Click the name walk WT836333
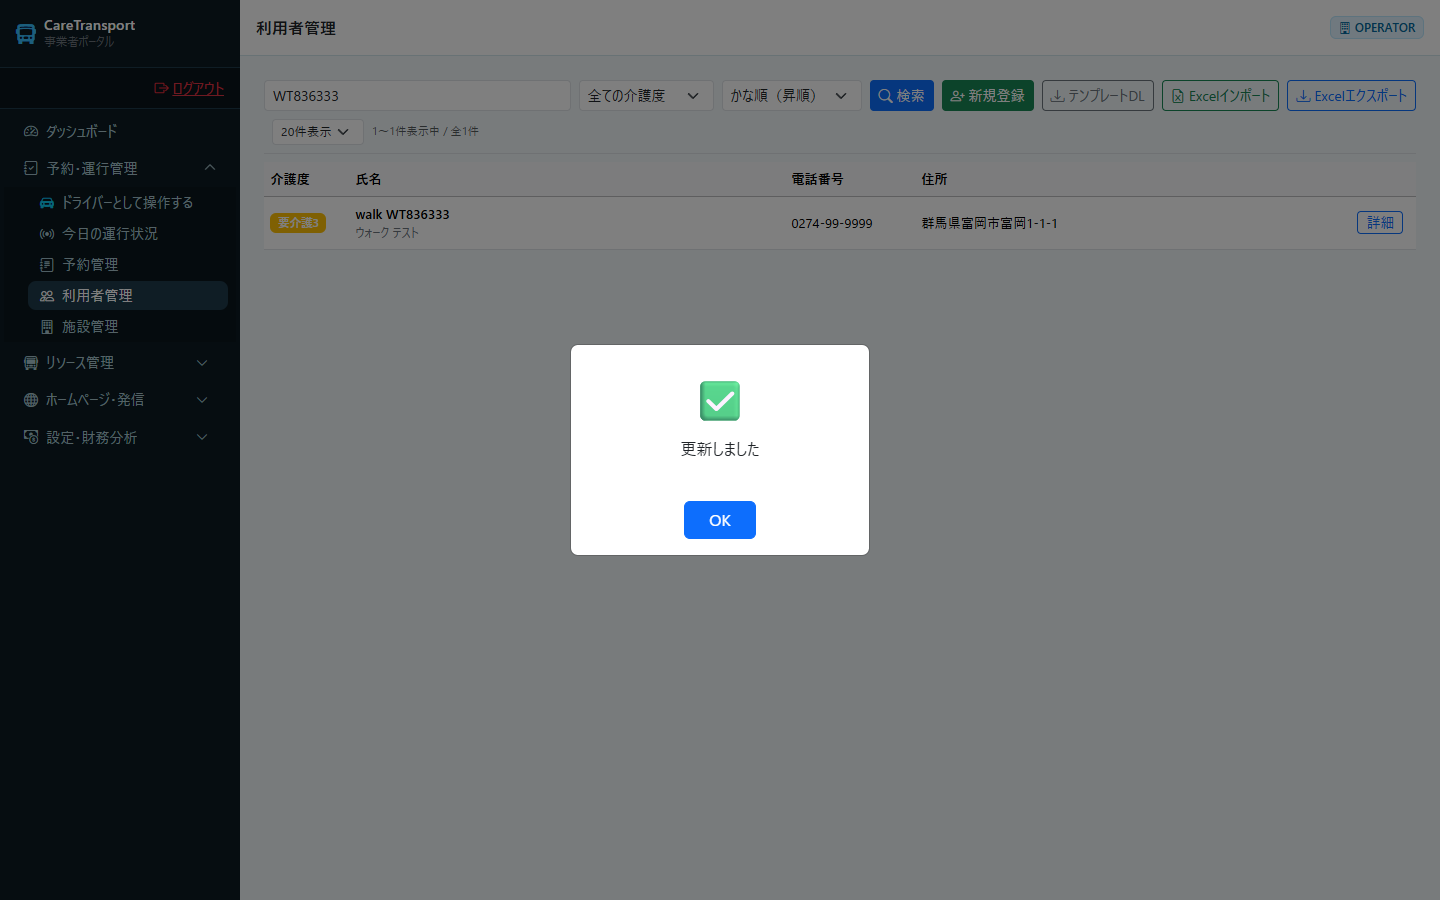 pos(402,214)
